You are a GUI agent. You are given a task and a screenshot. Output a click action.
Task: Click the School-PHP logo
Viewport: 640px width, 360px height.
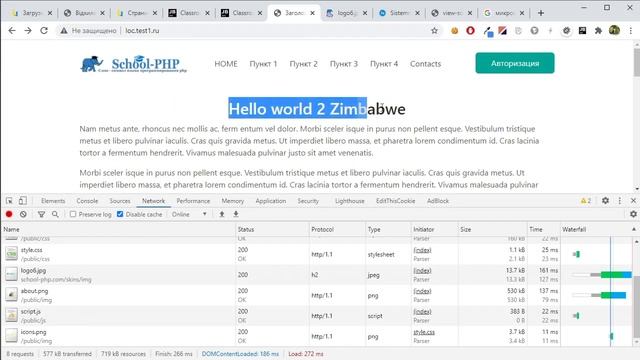(x=133, y=64)
